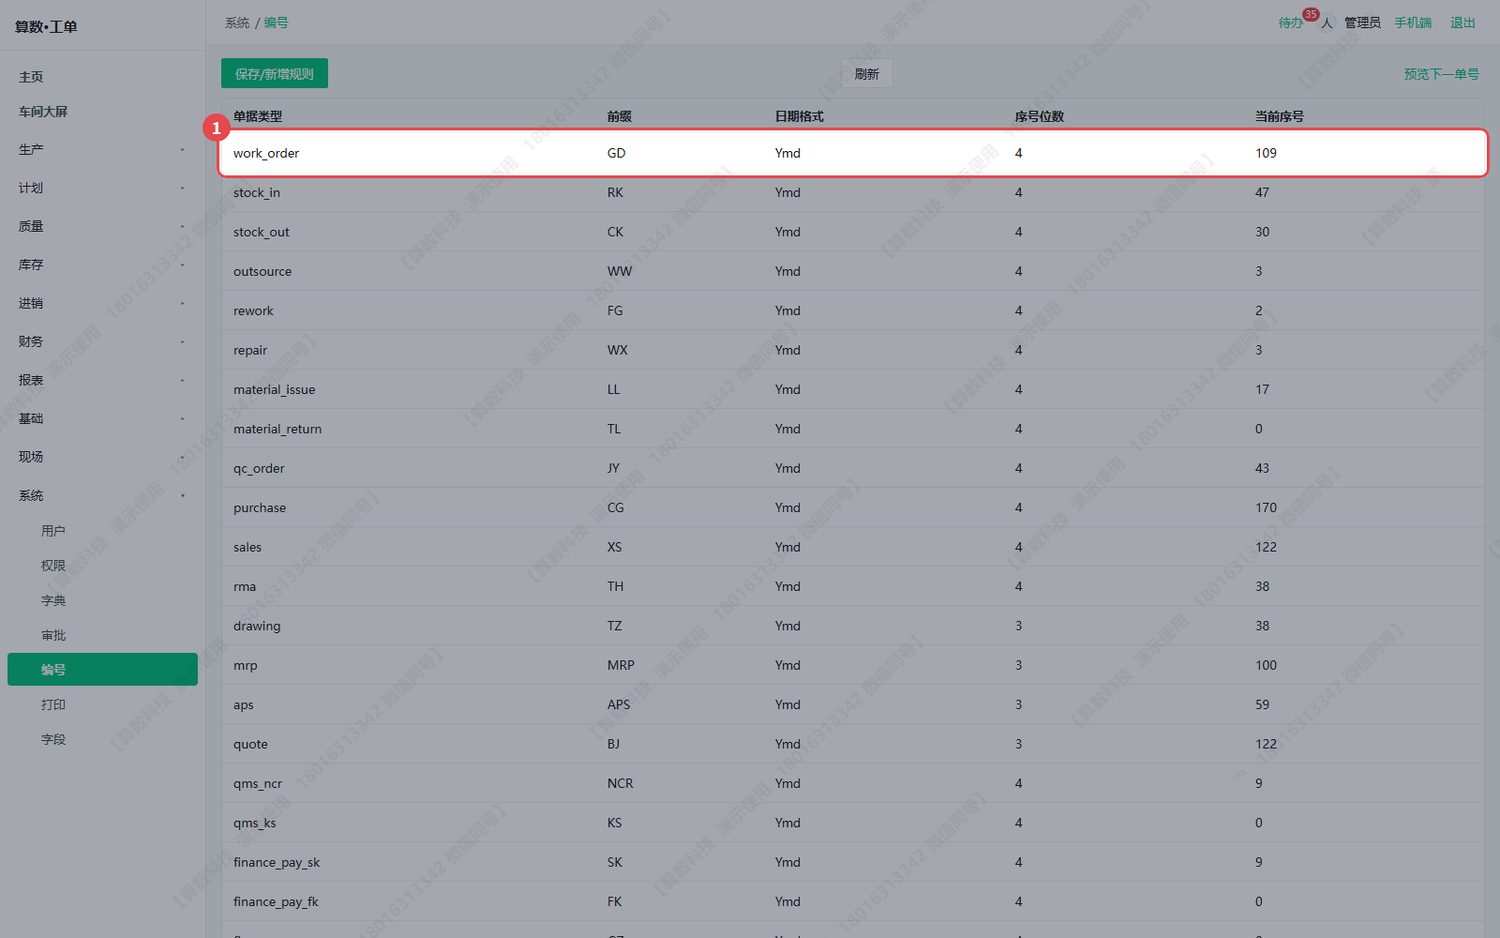Click the 预览下一单号 link

(x=1441, y=74)
